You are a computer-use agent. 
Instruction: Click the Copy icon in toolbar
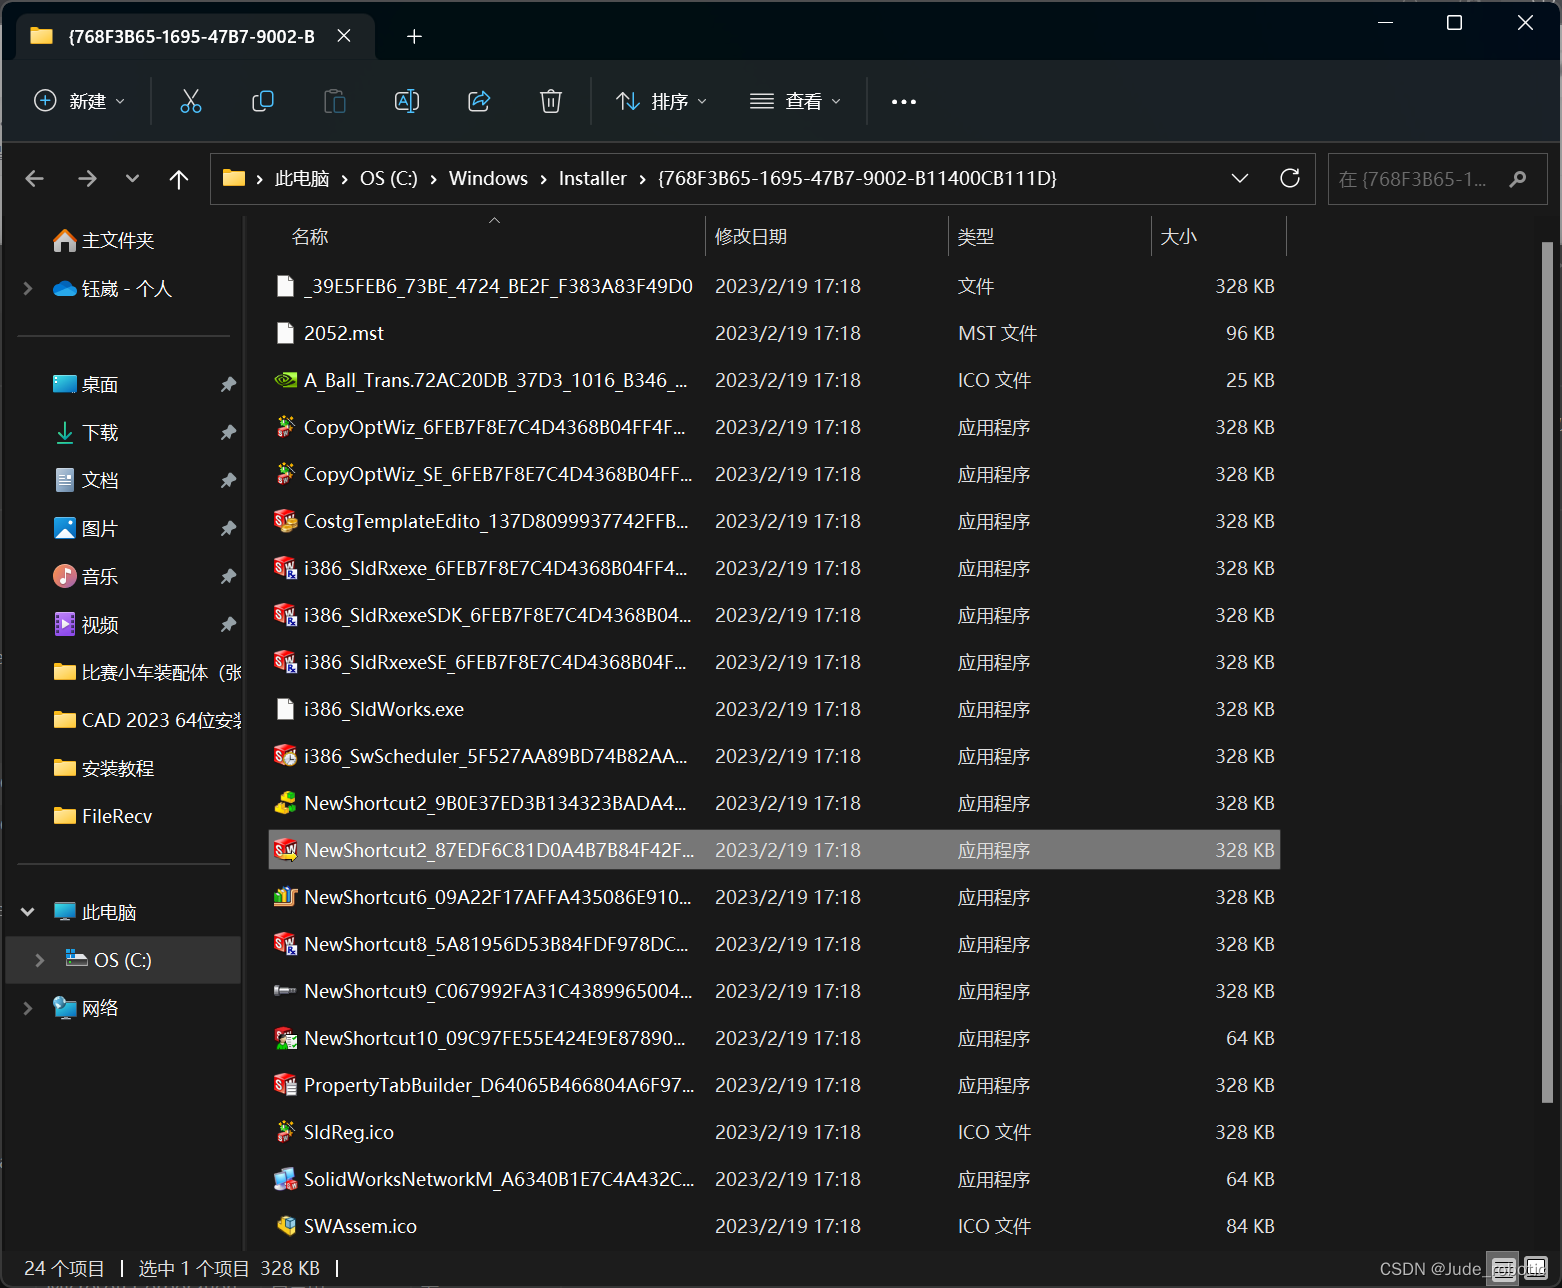(x=263, y=101)
